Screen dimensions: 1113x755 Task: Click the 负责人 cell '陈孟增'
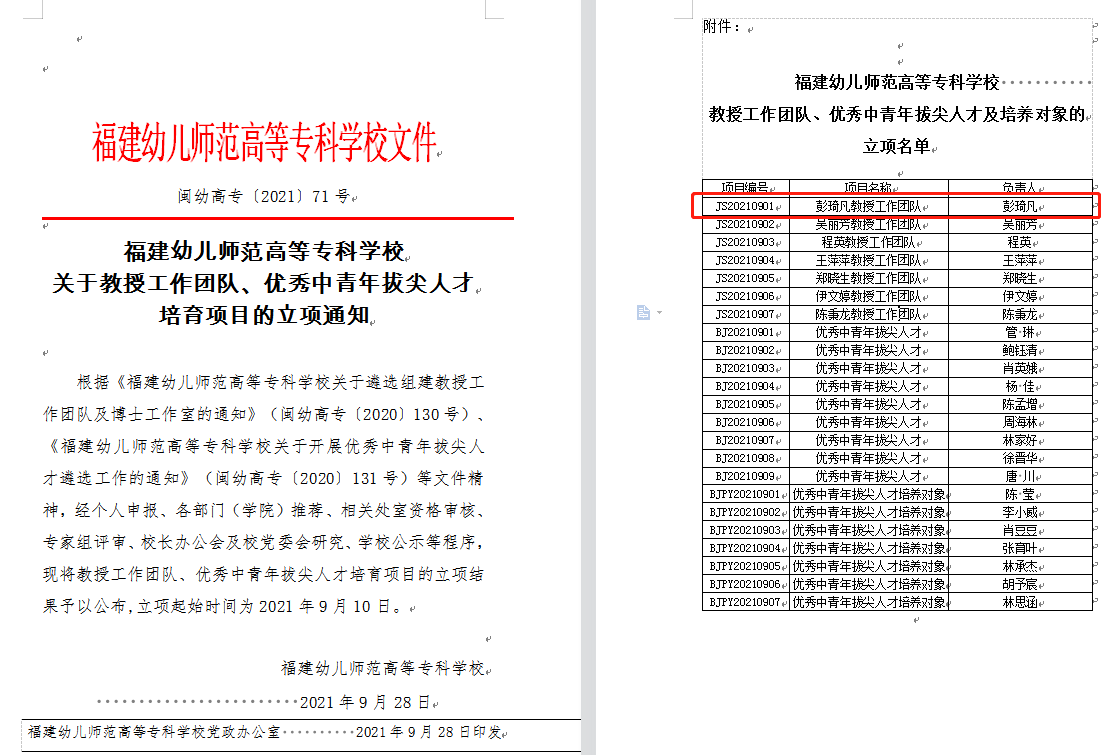(1020, 404)
